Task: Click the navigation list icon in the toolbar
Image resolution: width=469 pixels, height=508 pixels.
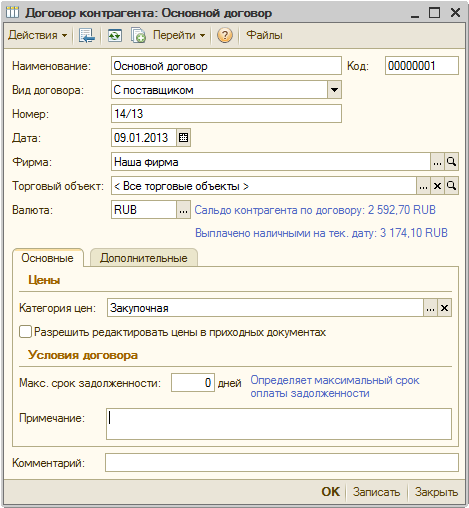Action: point(86,35)
